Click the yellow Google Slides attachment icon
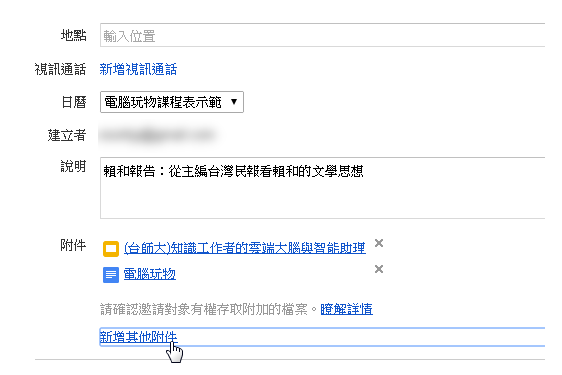The image size is (562, 375). (x=111, y=249)
